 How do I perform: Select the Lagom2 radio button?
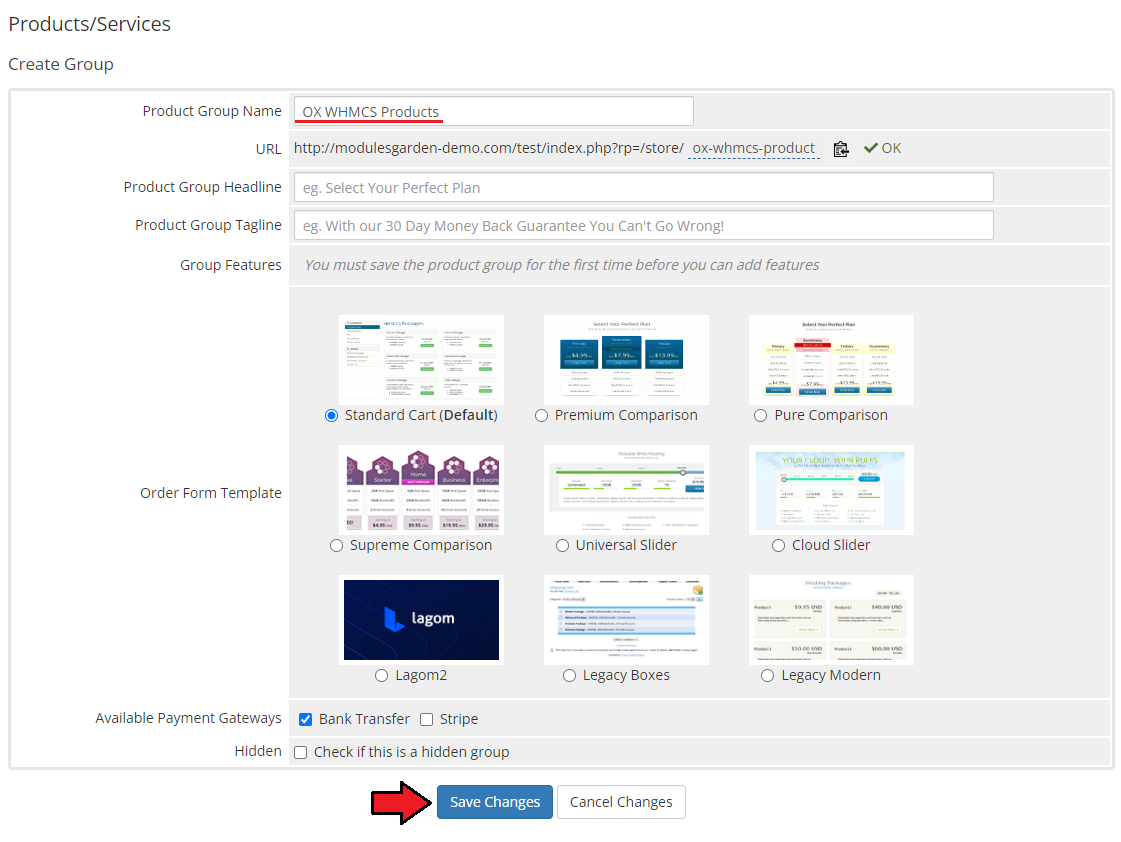(382, 676)
